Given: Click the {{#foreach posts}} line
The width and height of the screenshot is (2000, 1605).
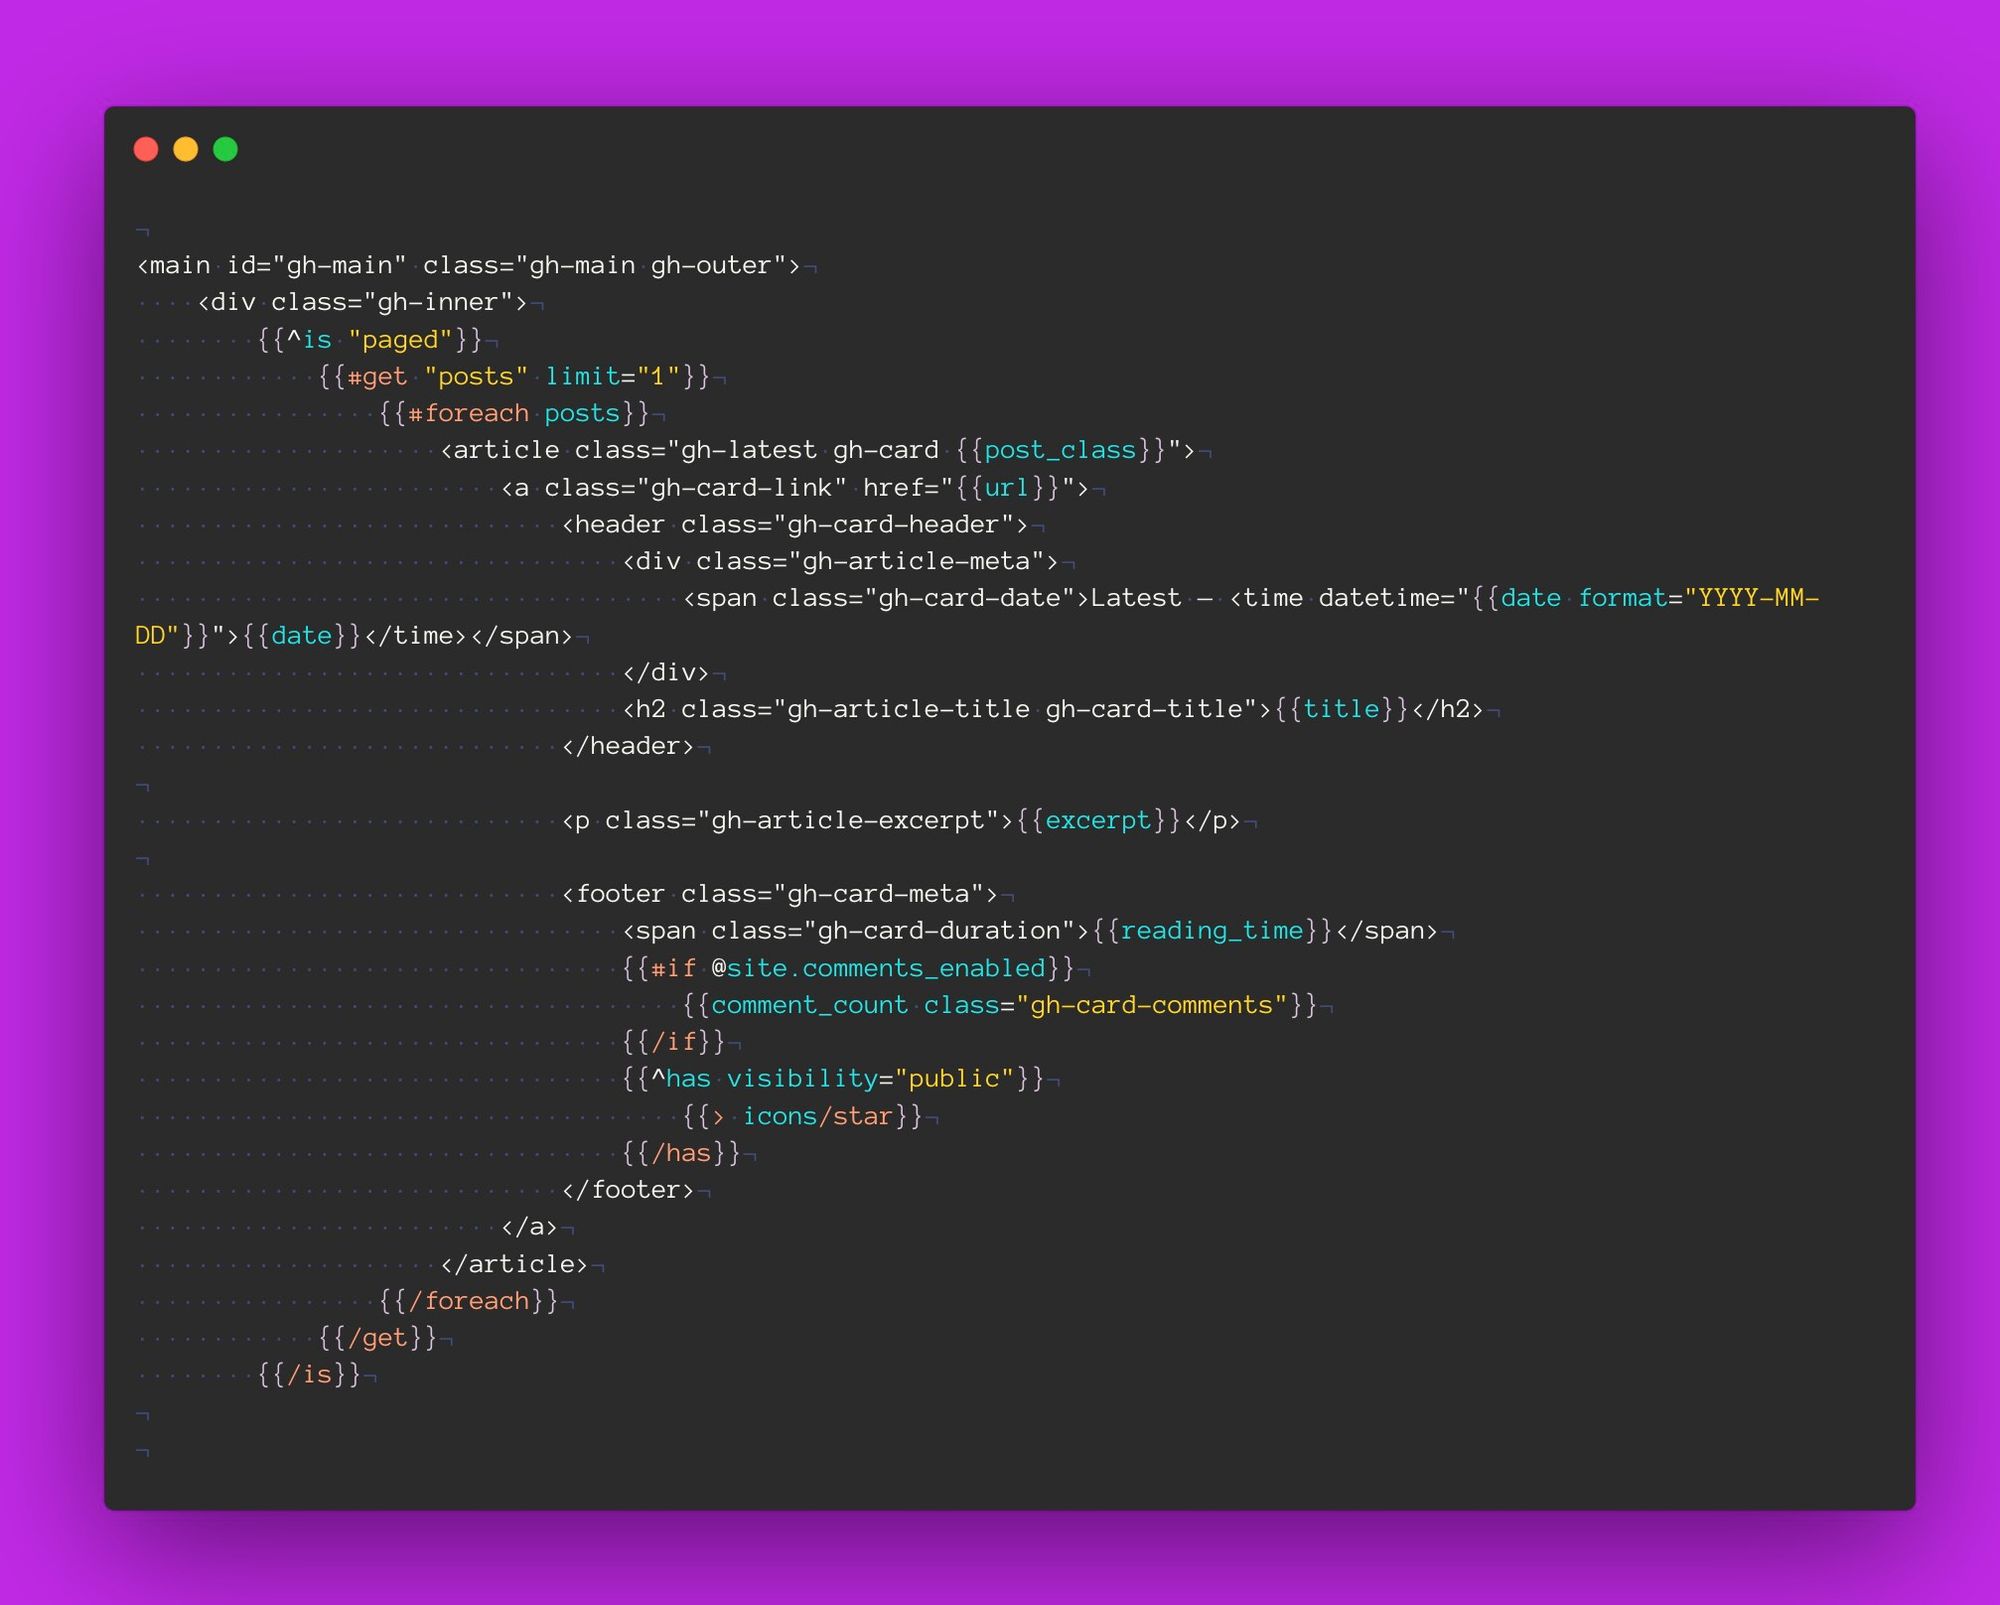Looking at the screenshot, I should [514, 414].
